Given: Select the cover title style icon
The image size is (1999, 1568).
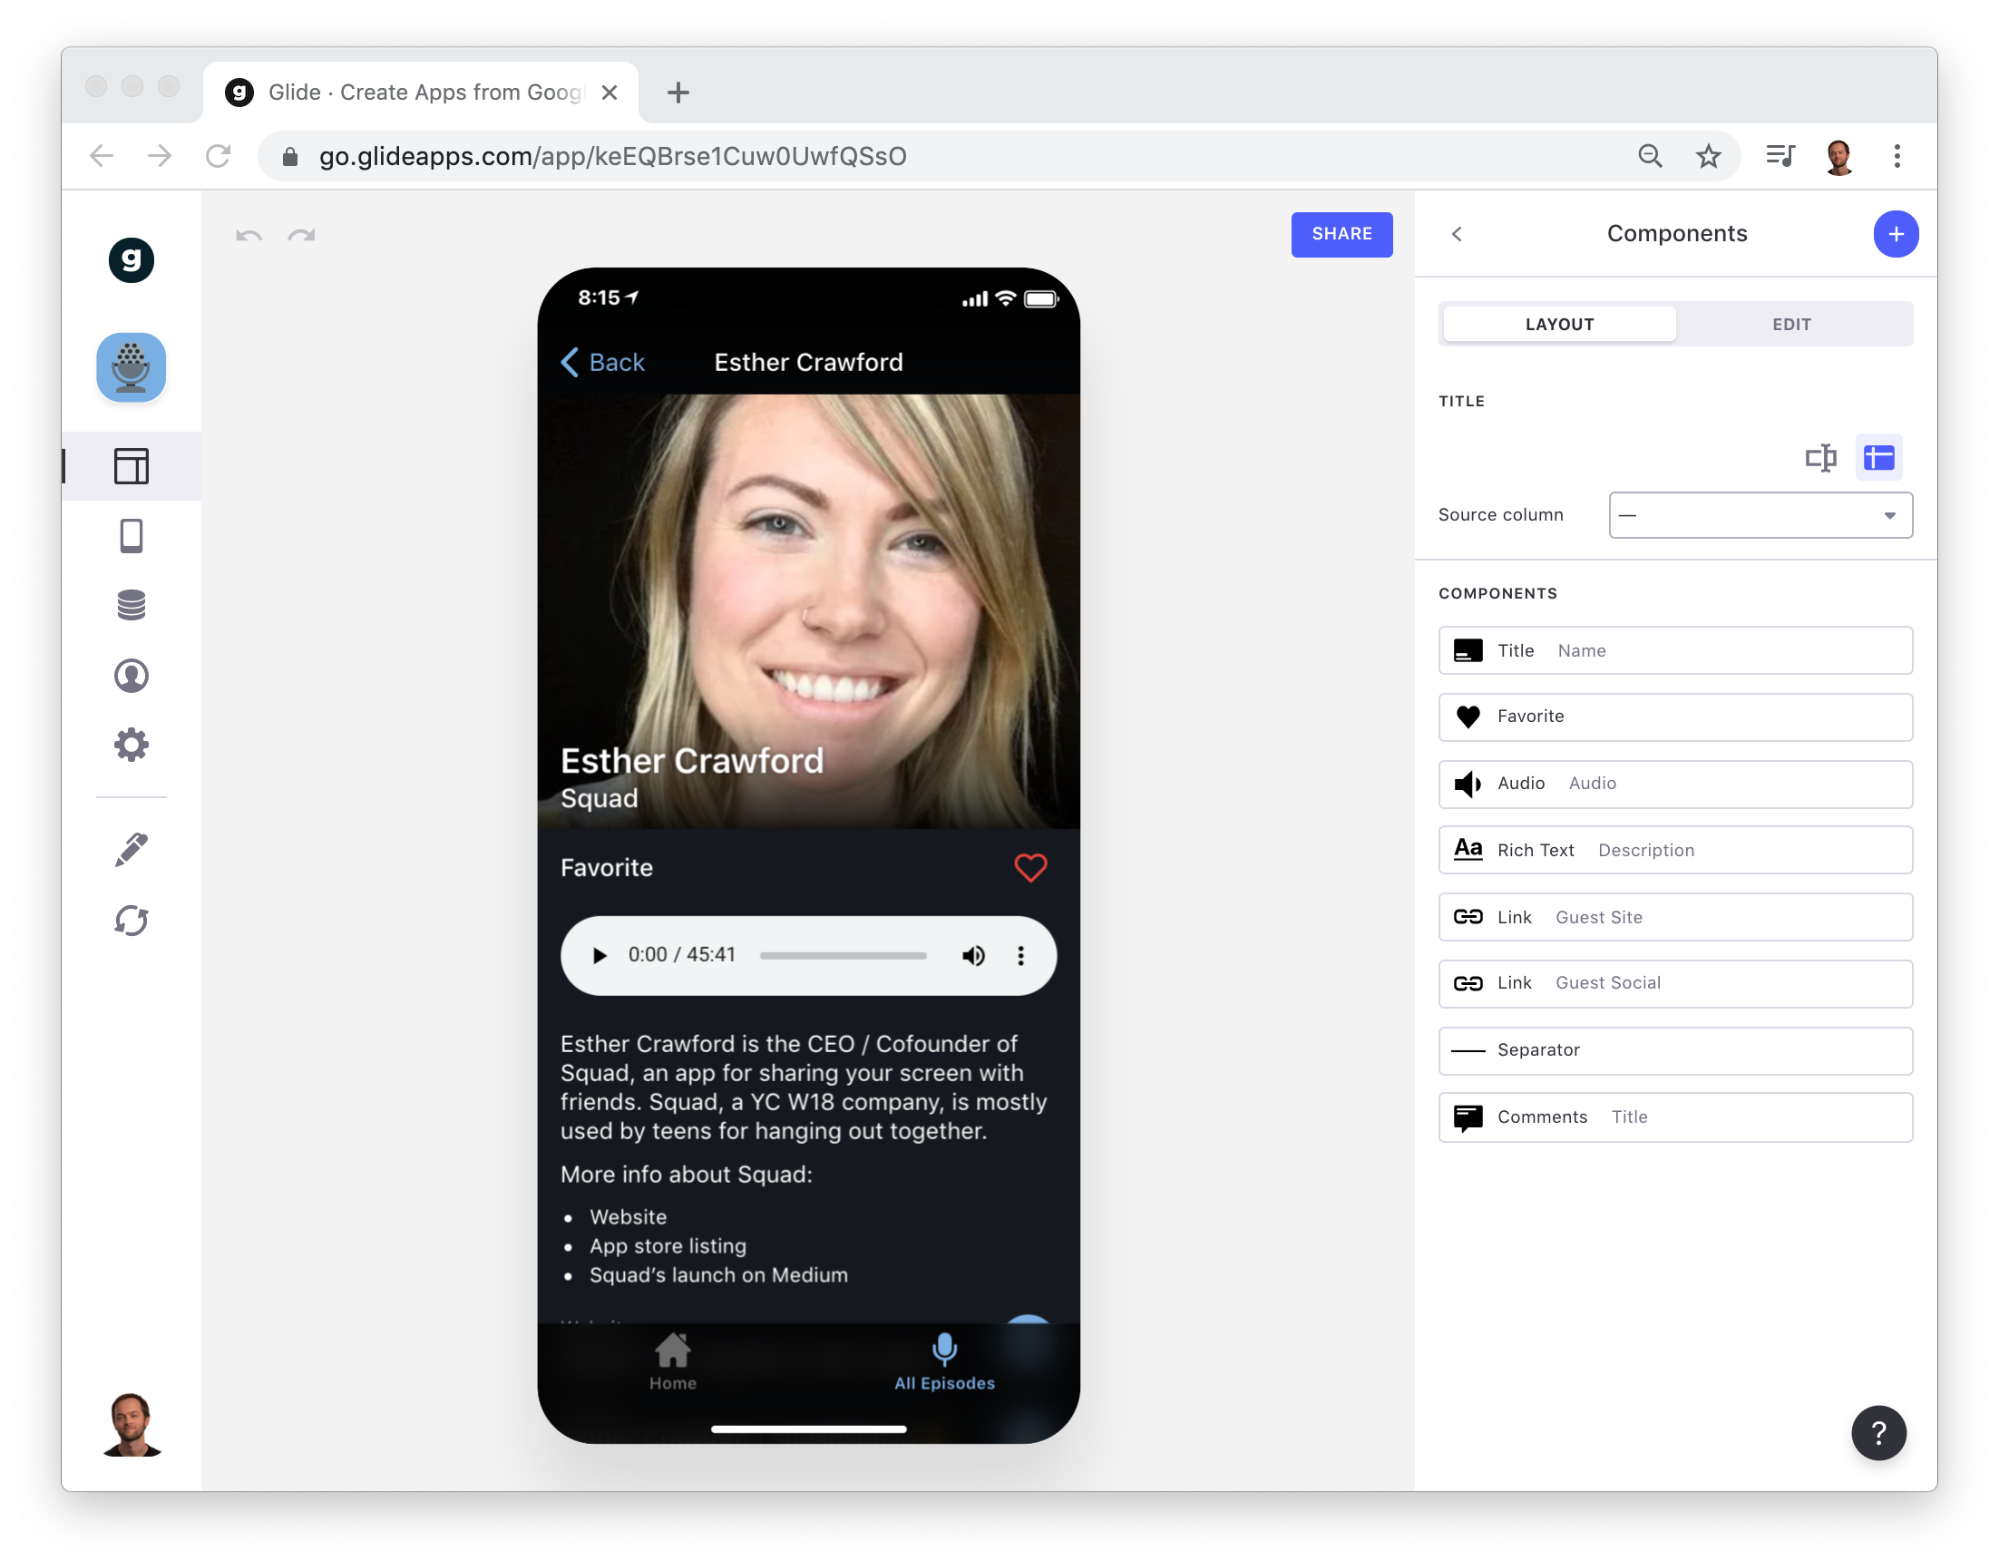Looking at the screenshot, I should [1879, 458].
